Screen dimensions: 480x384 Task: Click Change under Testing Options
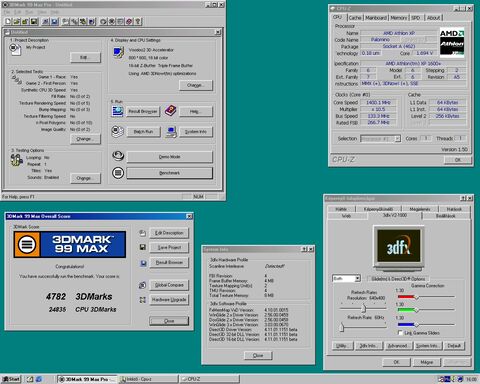[85, 178]
